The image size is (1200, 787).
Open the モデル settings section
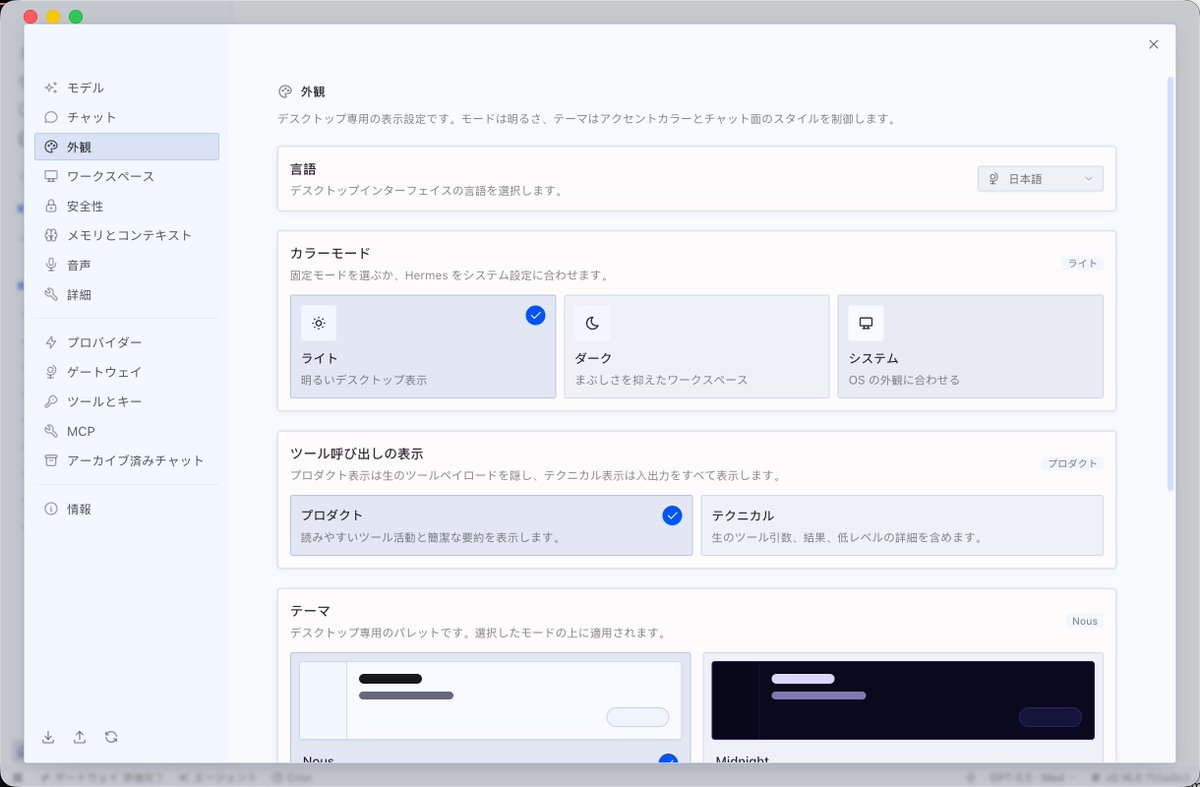pyautogui.click(x=126, y=88)
